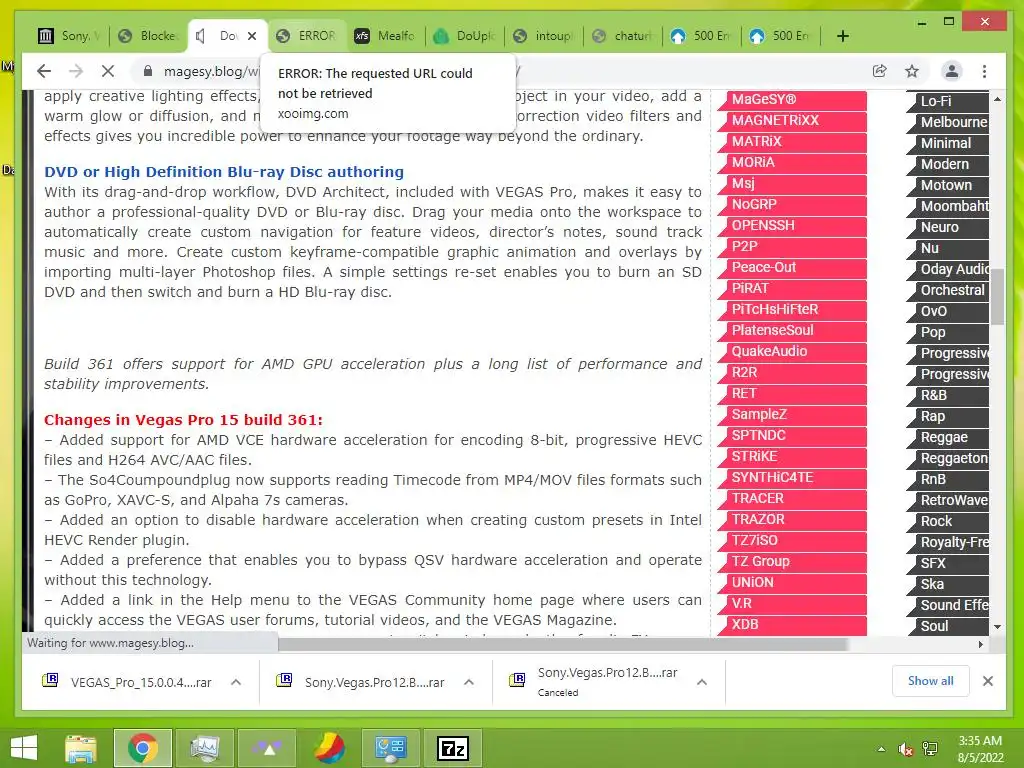This screenshot has height=768, width=1024.
Task: Open the MaGeSY® group link
Action: [793, 99]
